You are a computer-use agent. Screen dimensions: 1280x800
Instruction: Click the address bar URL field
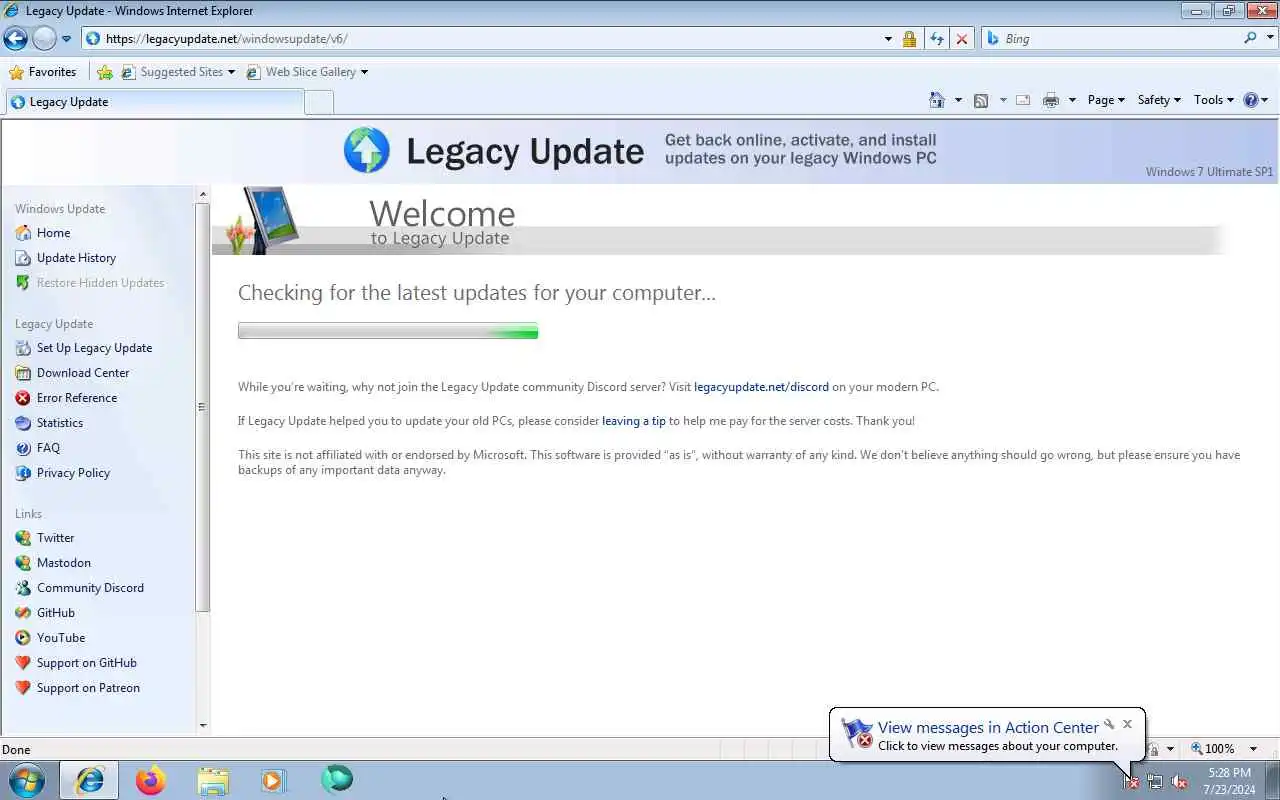[480, 39]
